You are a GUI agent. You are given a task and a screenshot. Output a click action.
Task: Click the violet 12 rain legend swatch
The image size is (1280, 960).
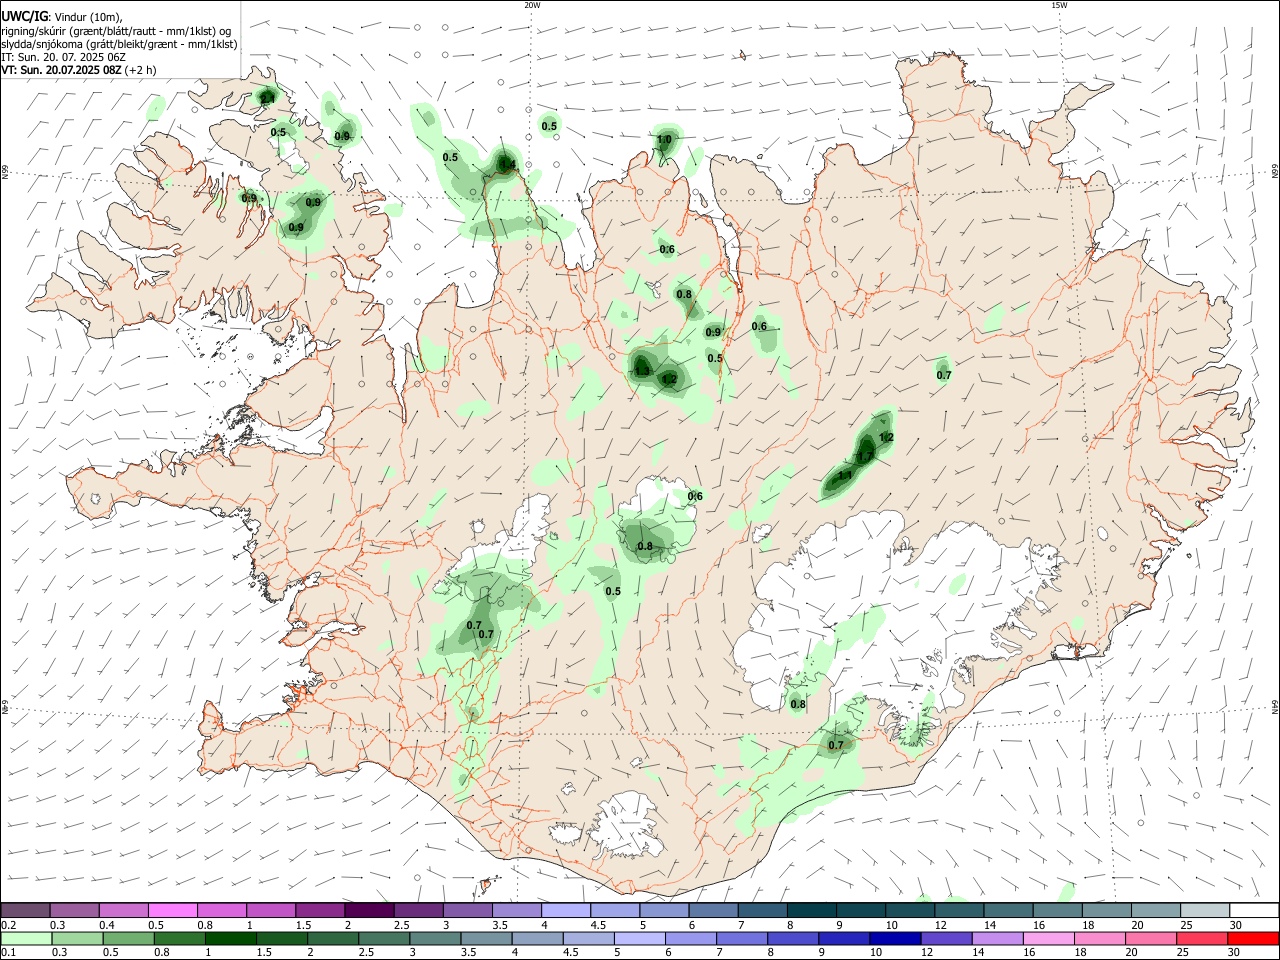point(946,939)
